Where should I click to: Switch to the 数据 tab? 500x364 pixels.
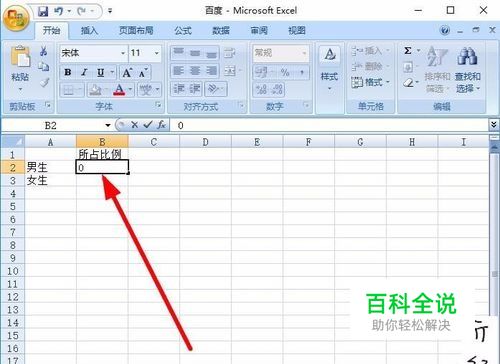221,31
